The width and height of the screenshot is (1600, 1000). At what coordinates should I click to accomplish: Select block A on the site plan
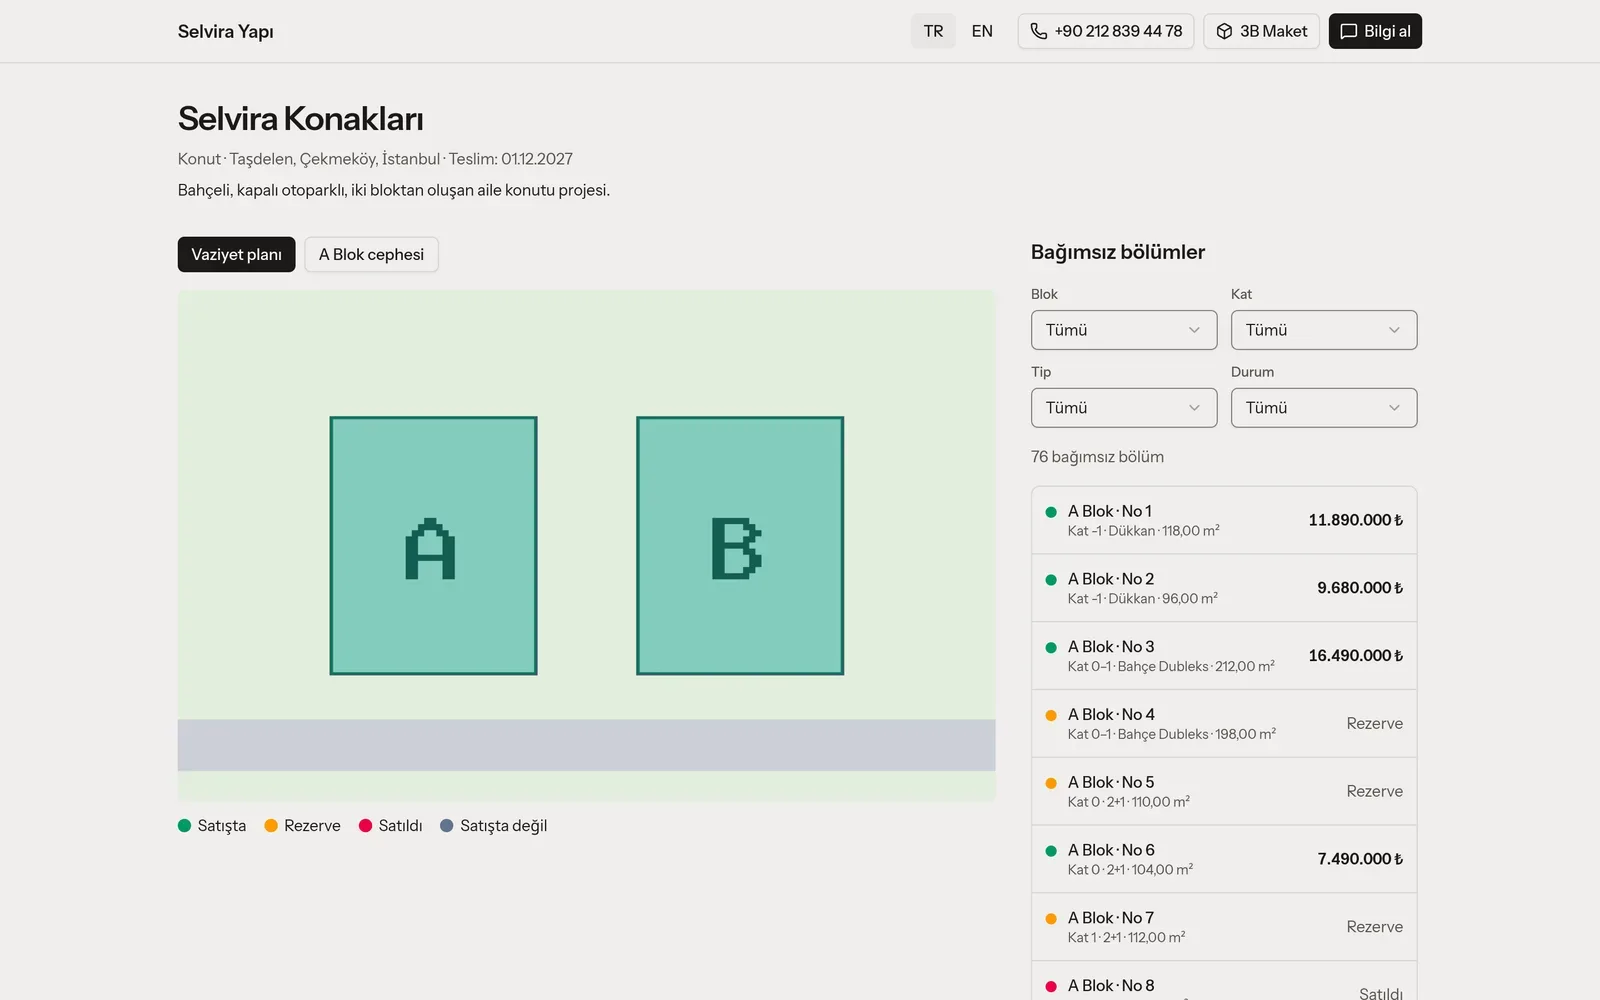point(433,546)
